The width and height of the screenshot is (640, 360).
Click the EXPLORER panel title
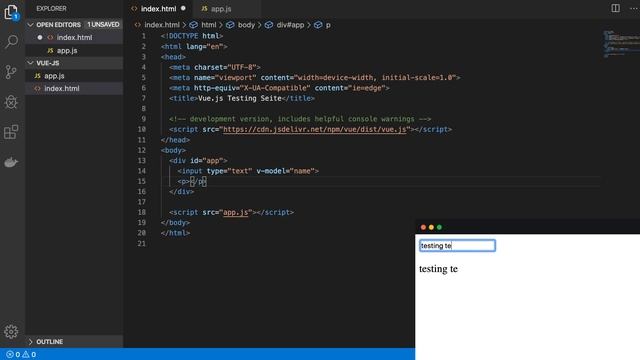(51, 9)
